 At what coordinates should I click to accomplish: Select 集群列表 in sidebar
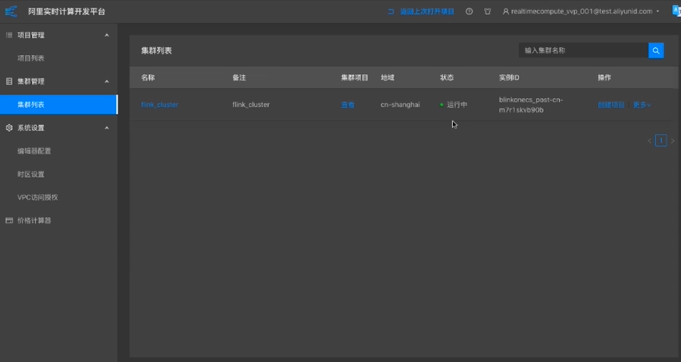pyautogui.click(x=59, y=105)
